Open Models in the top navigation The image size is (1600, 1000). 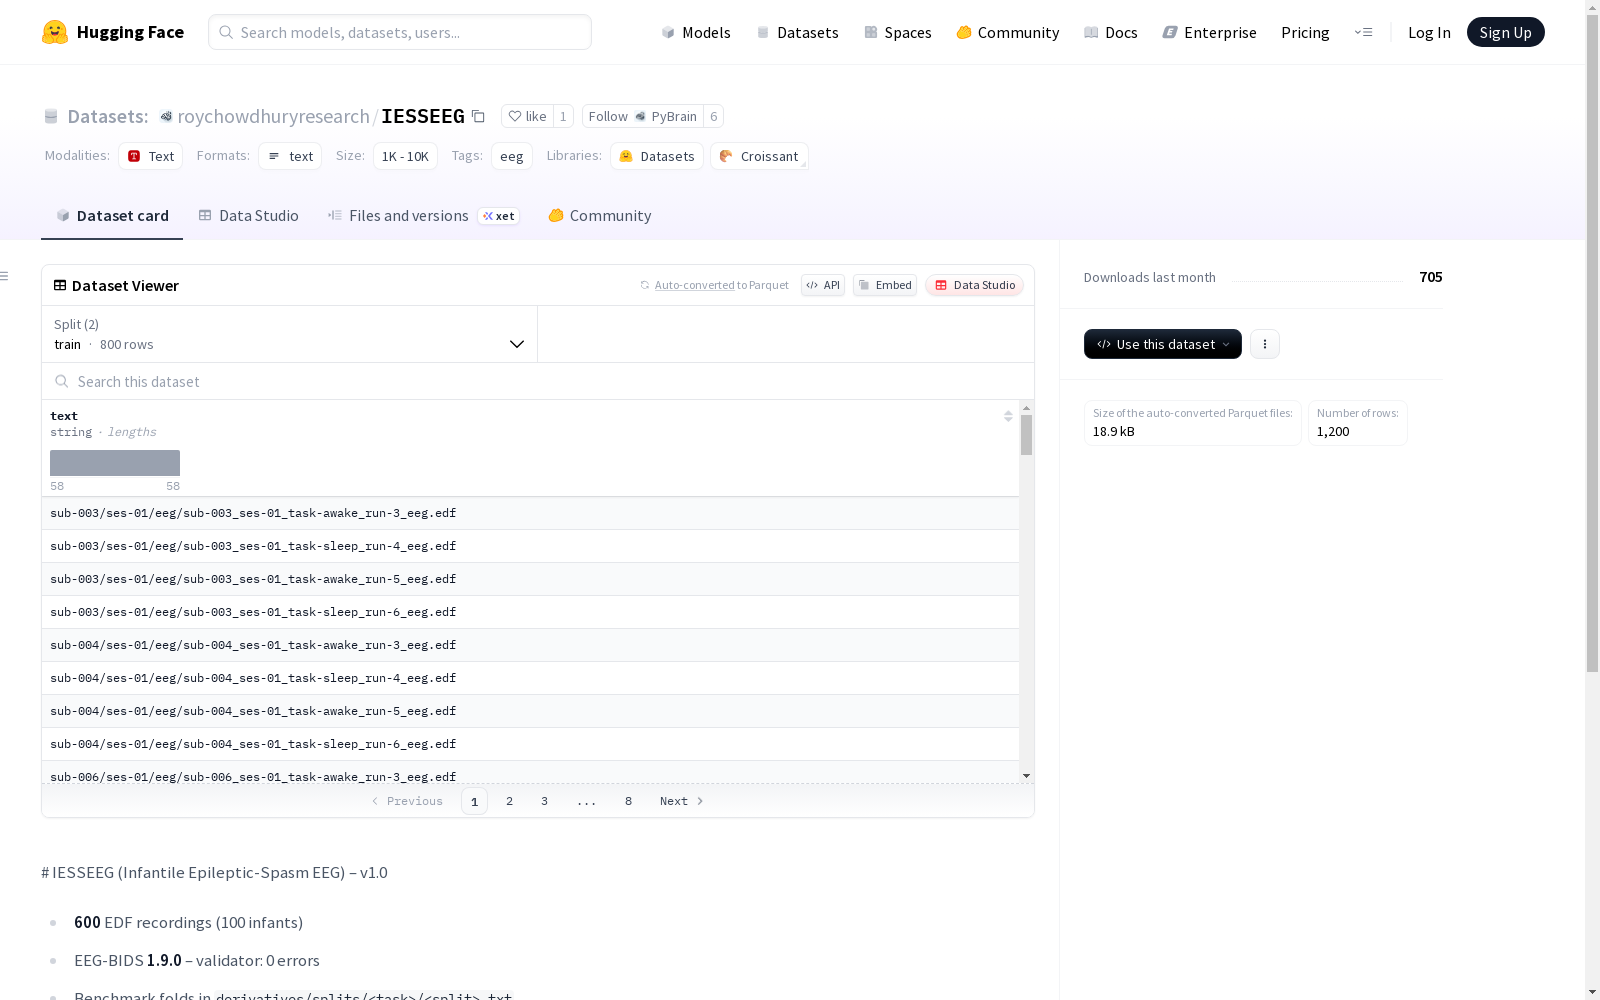[x=696, y=32]
